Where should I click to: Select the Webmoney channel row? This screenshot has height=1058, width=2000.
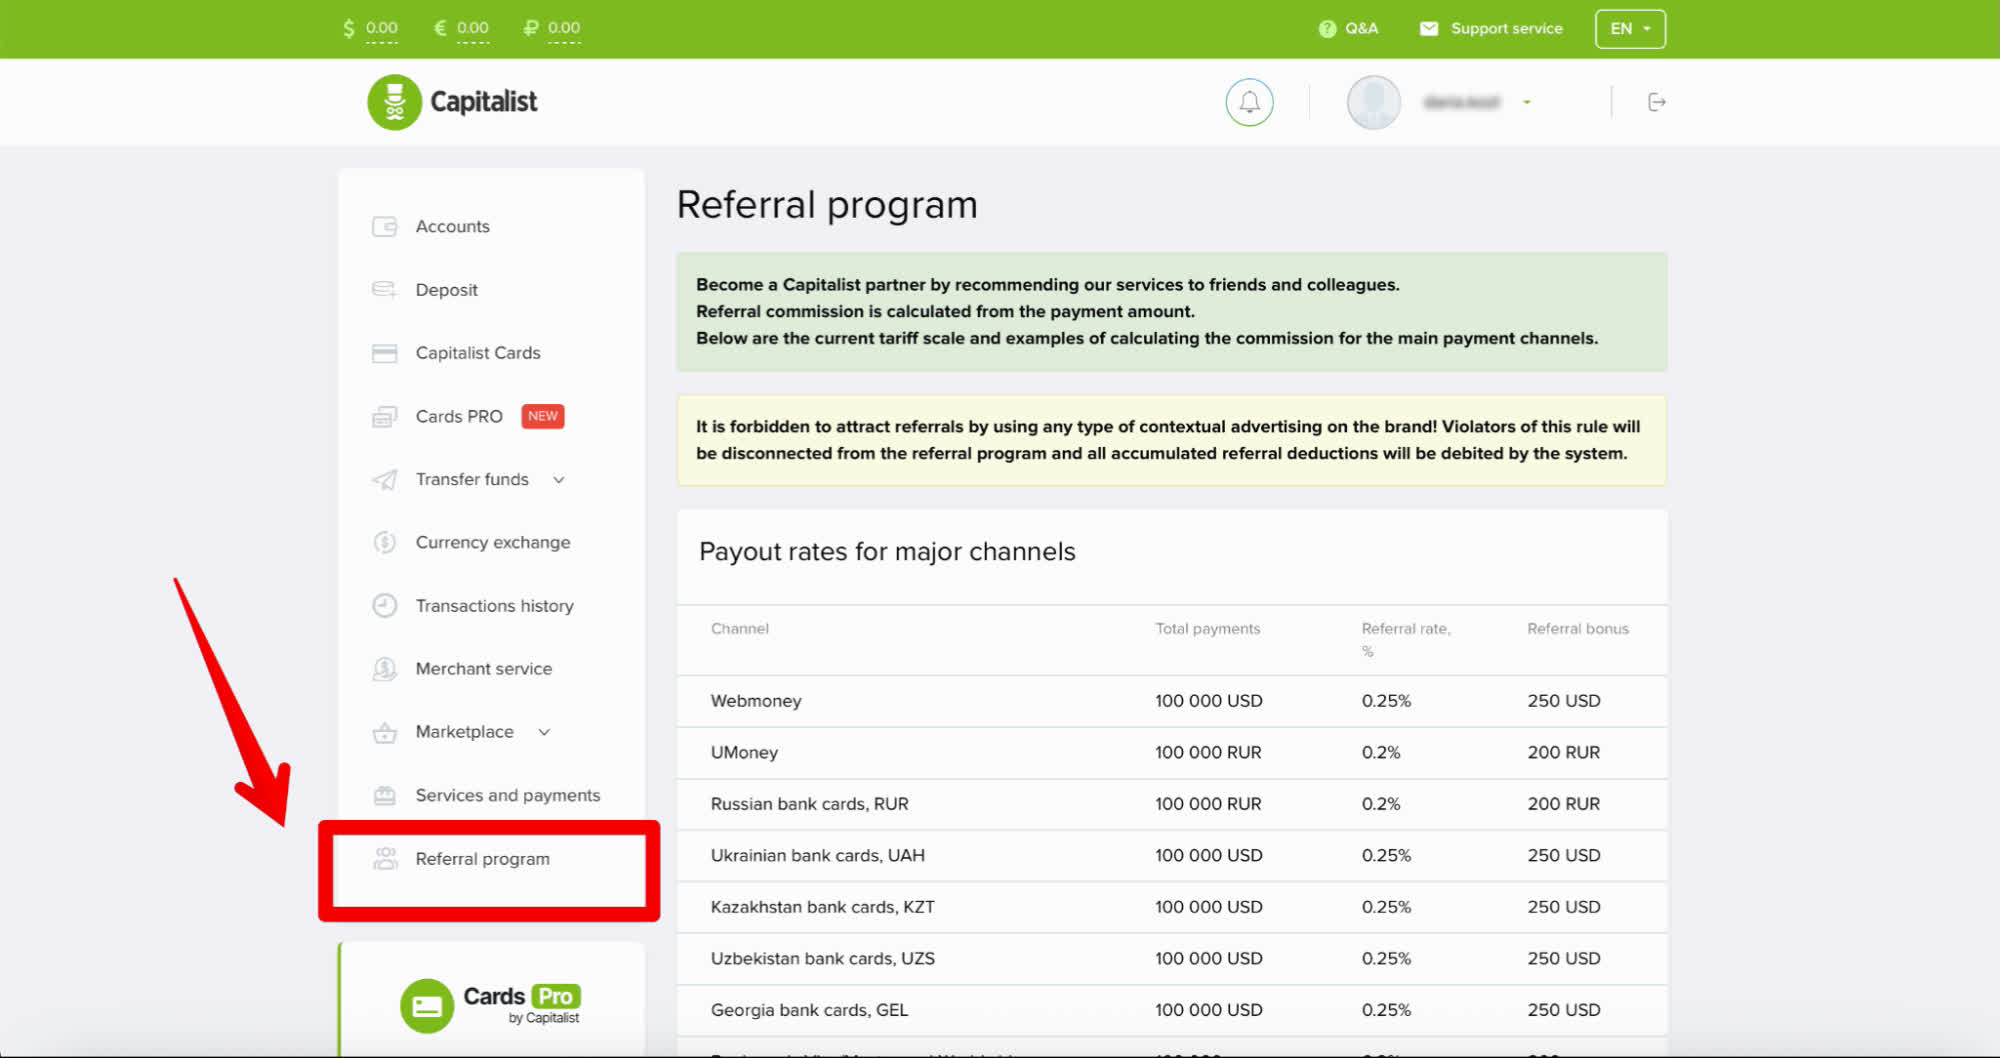[1172, 701]
